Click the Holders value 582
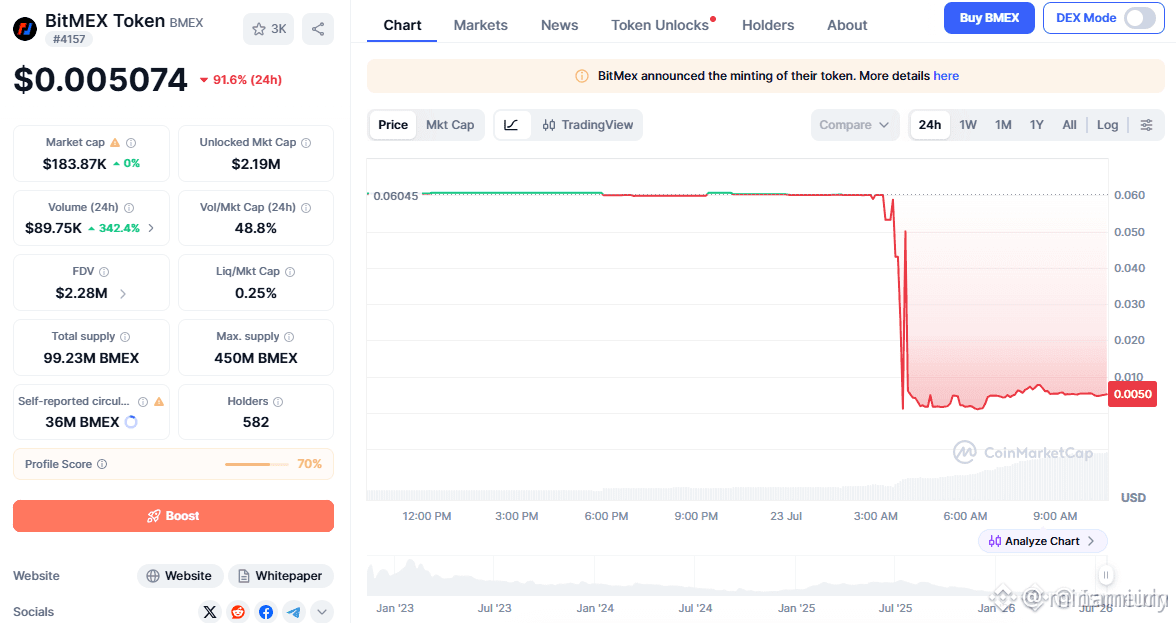The height and width of the screenshot is (623, 1176). [256, 422]
